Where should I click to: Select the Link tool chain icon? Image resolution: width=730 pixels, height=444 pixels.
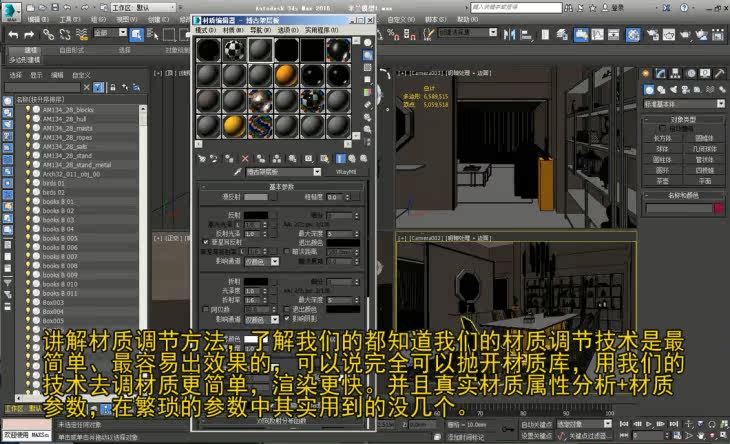[x=48, y=34]
